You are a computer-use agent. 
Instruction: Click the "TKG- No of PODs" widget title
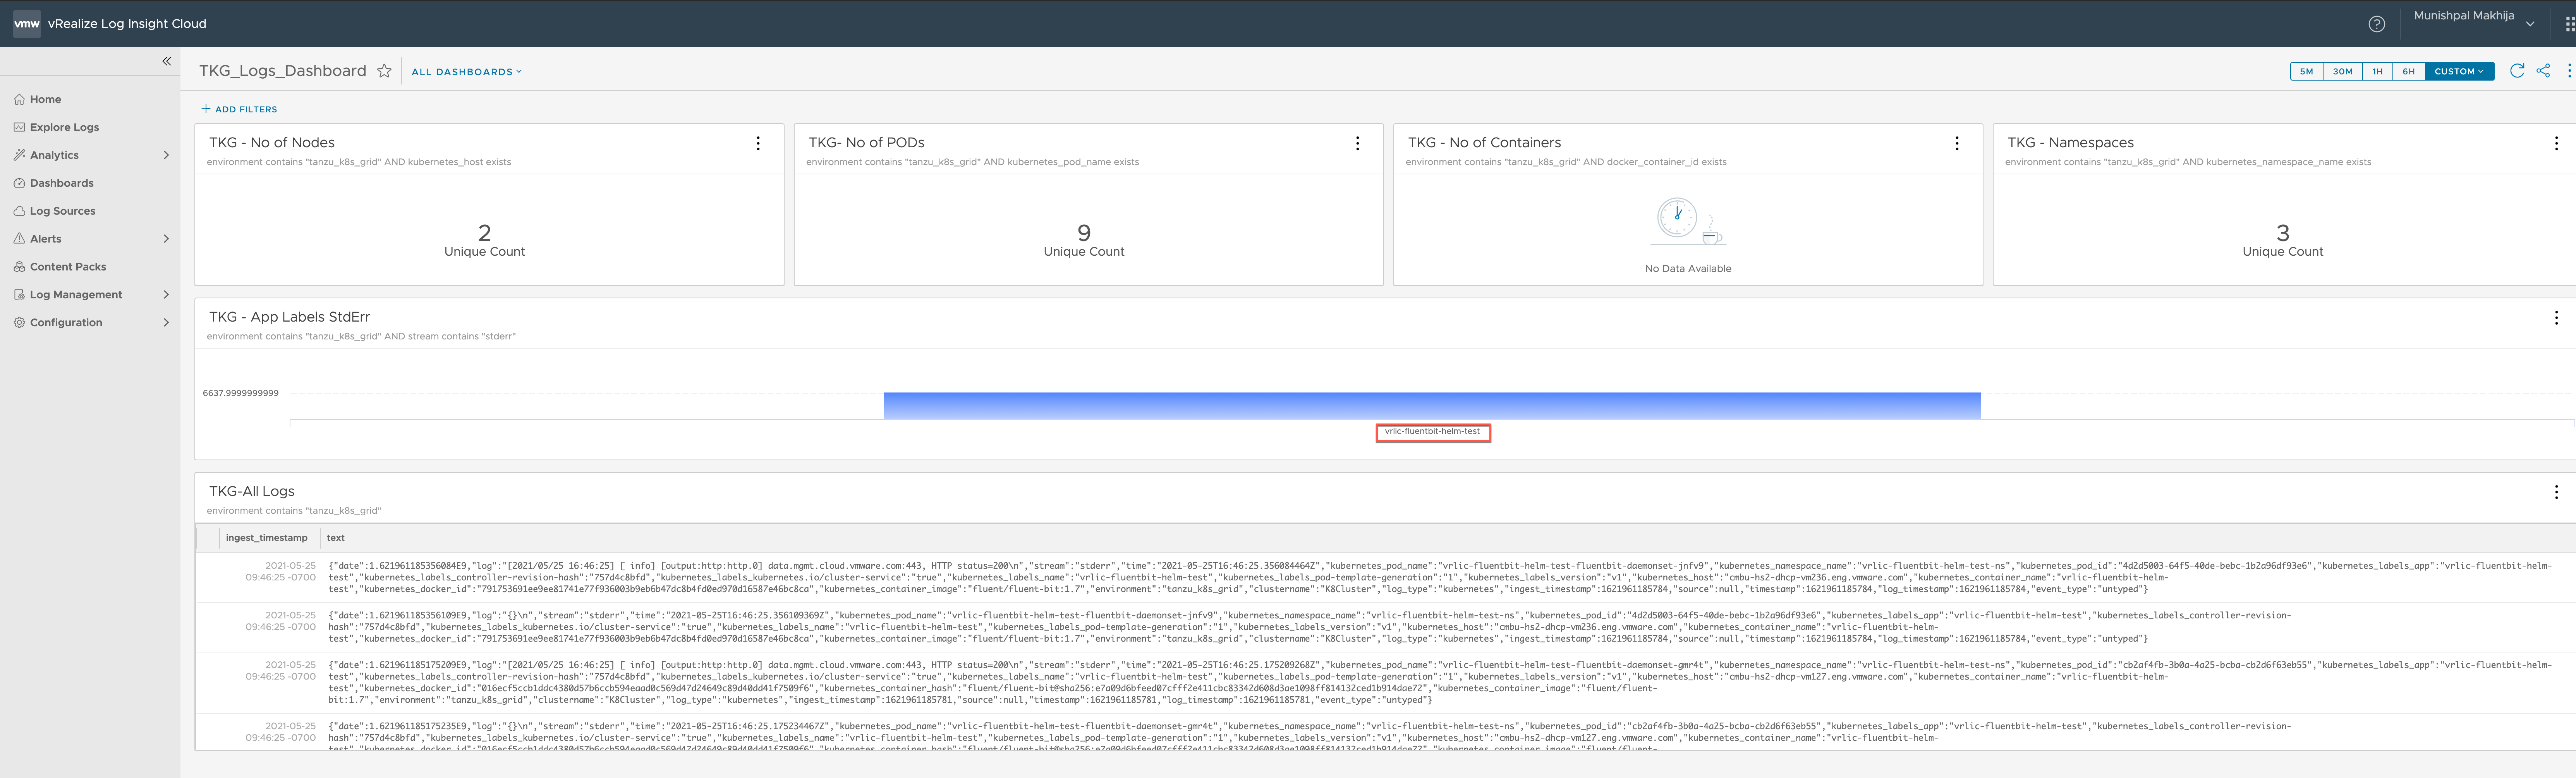coord(866,143)
